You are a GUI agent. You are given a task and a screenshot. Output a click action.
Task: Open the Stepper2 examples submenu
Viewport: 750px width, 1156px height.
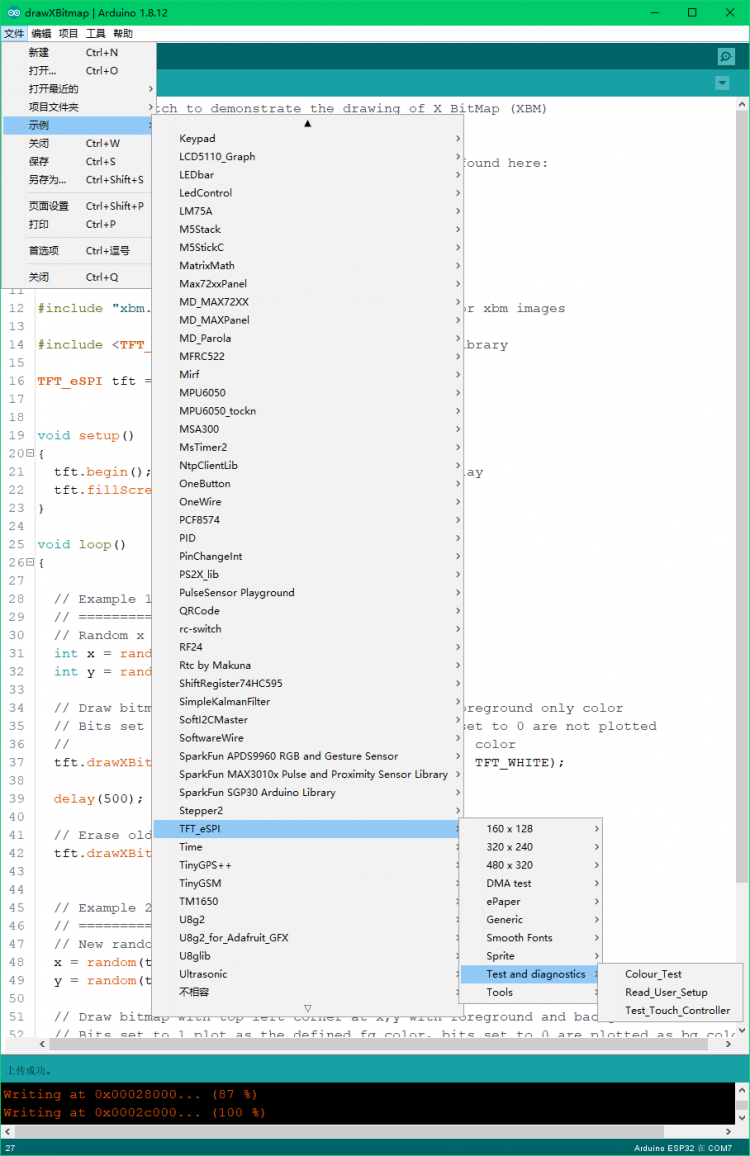(308, 810)
